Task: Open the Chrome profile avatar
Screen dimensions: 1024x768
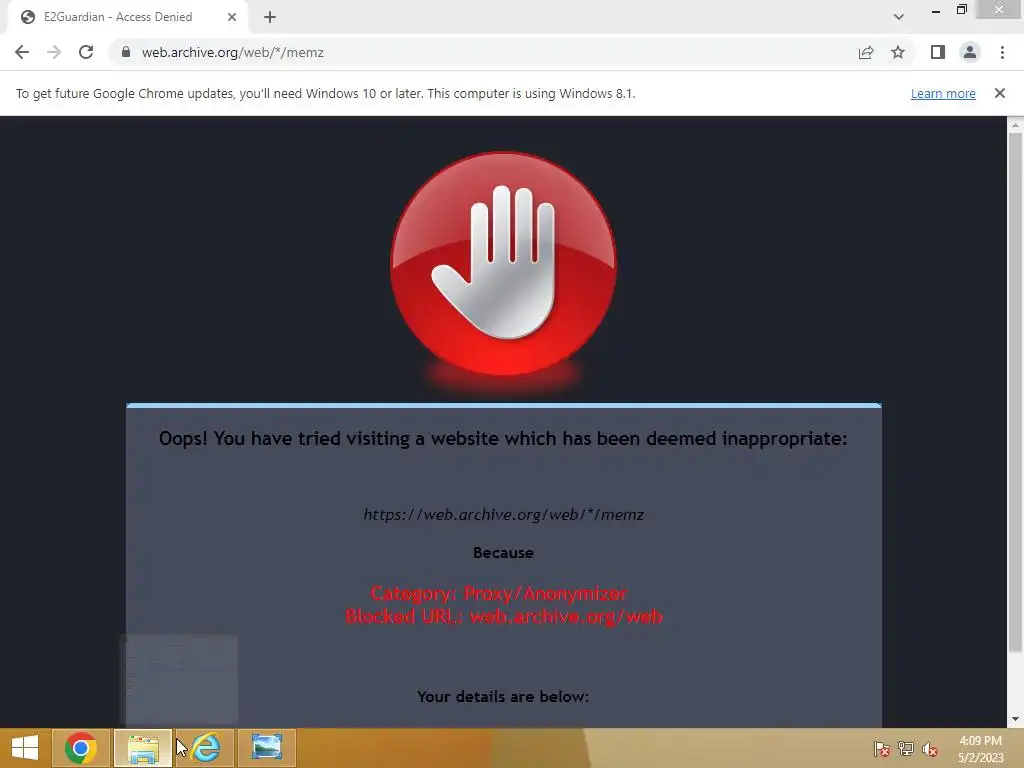Action: click(970, 52)
